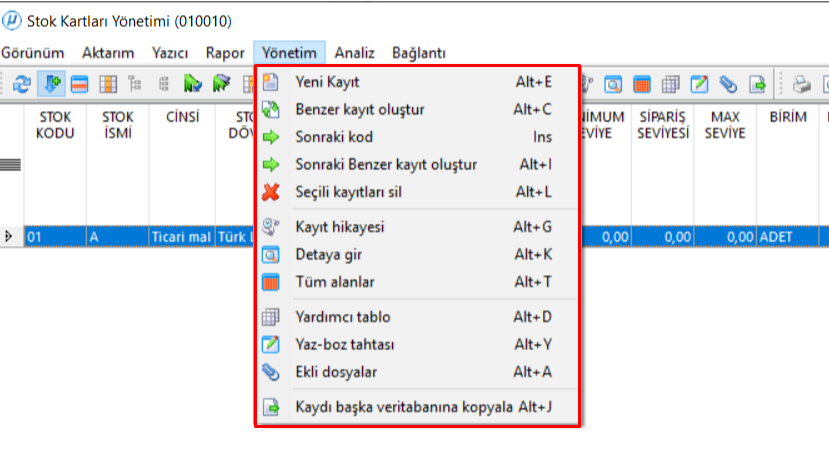Open the Rapor menu
Image resolution: width=829 pixels, height=460 pixels.
tap(225, 53)
